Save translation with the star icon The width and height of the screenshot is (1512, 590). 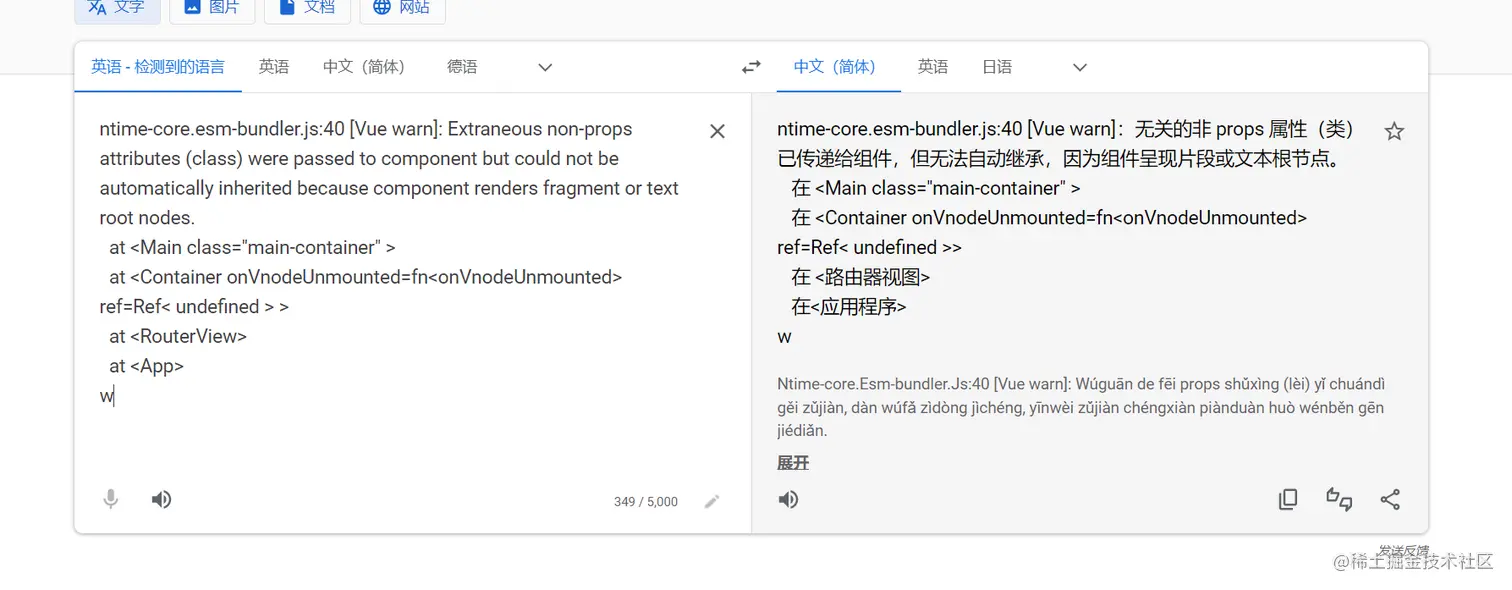(1394, 131)
